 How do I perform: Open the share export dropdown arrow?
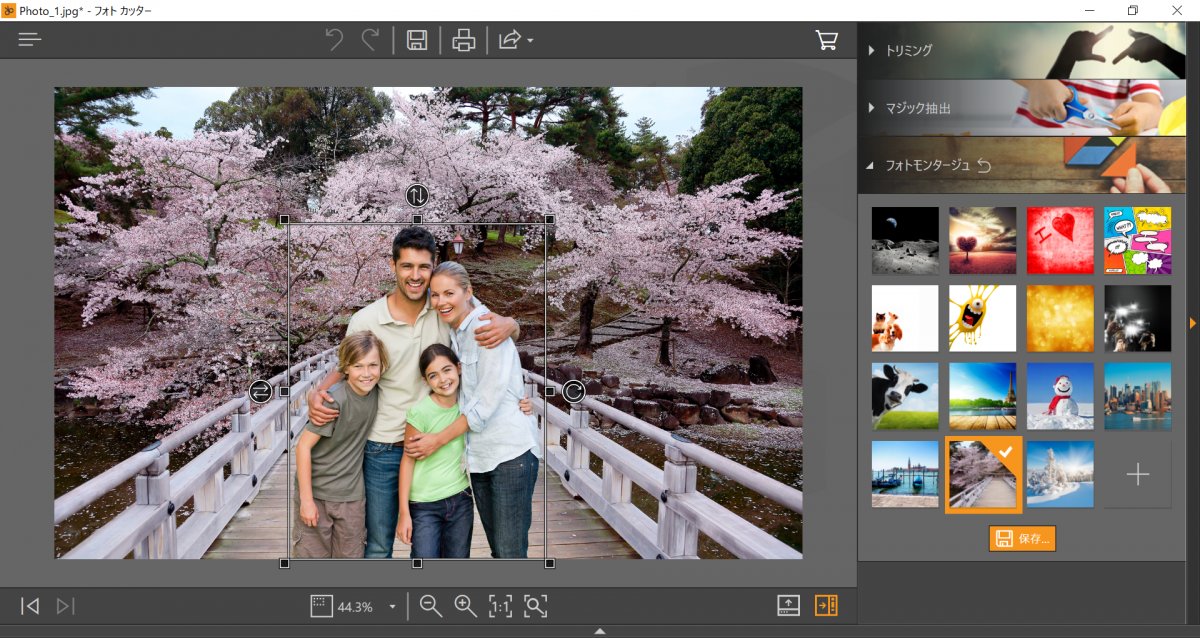(530, 41)
